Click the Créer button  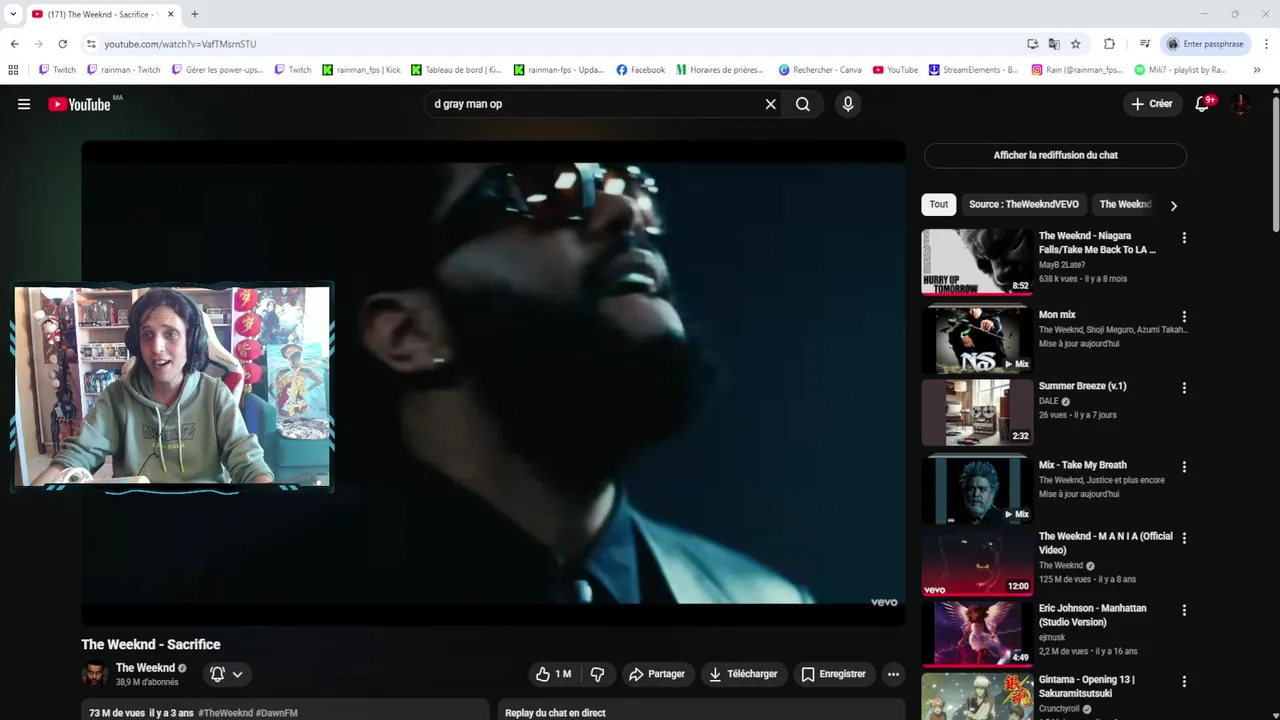click(1151, 104)
